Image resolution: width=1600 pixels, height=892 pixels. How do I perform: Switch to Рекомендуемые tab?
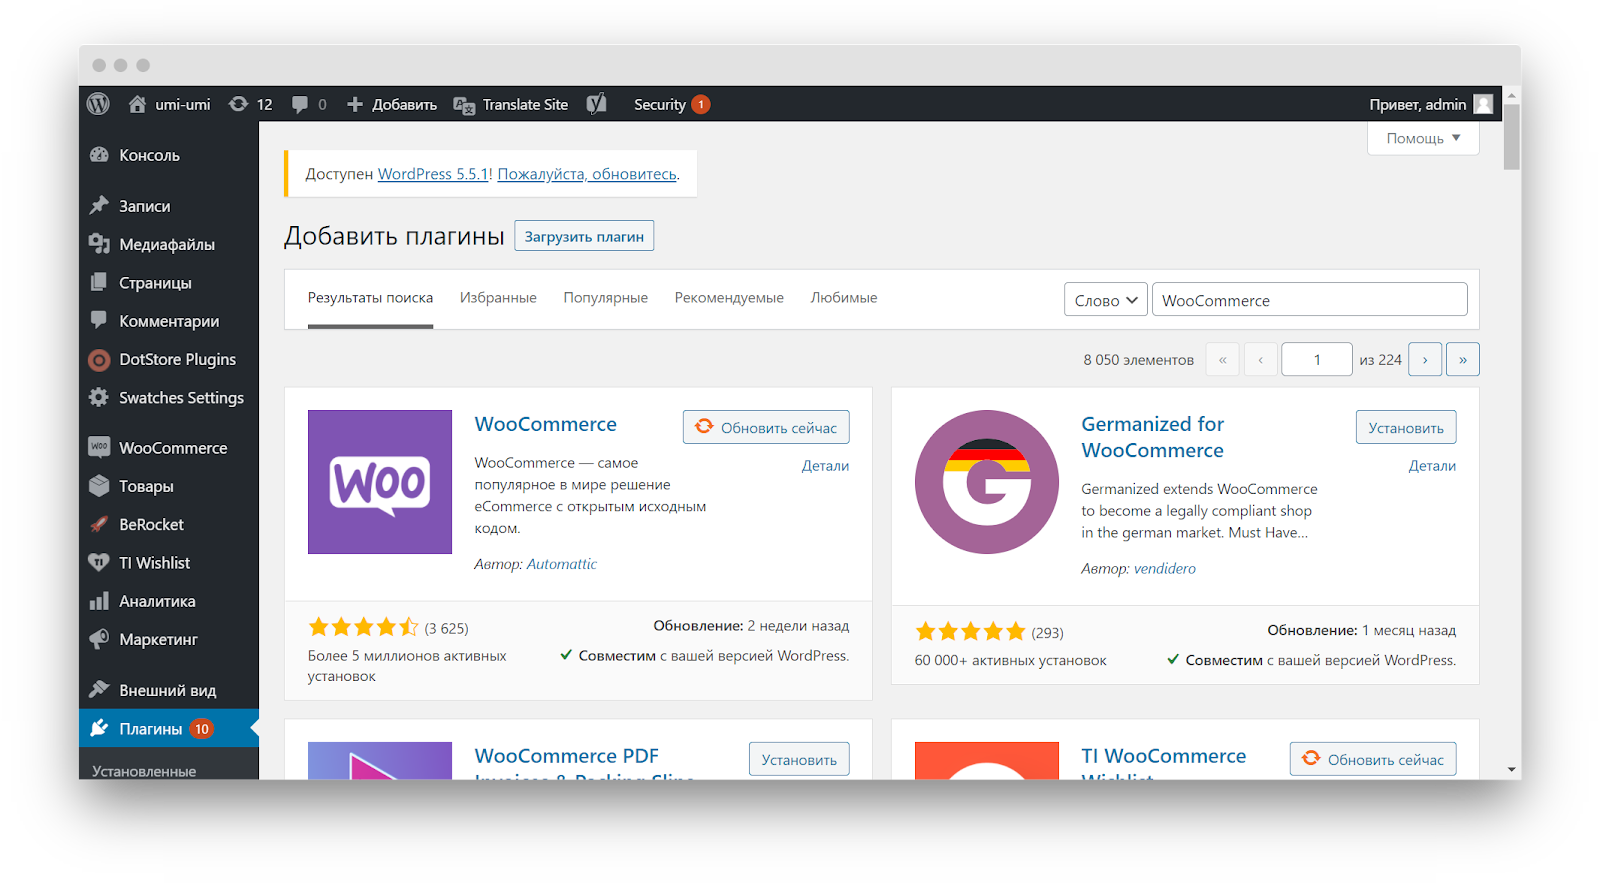729,298
